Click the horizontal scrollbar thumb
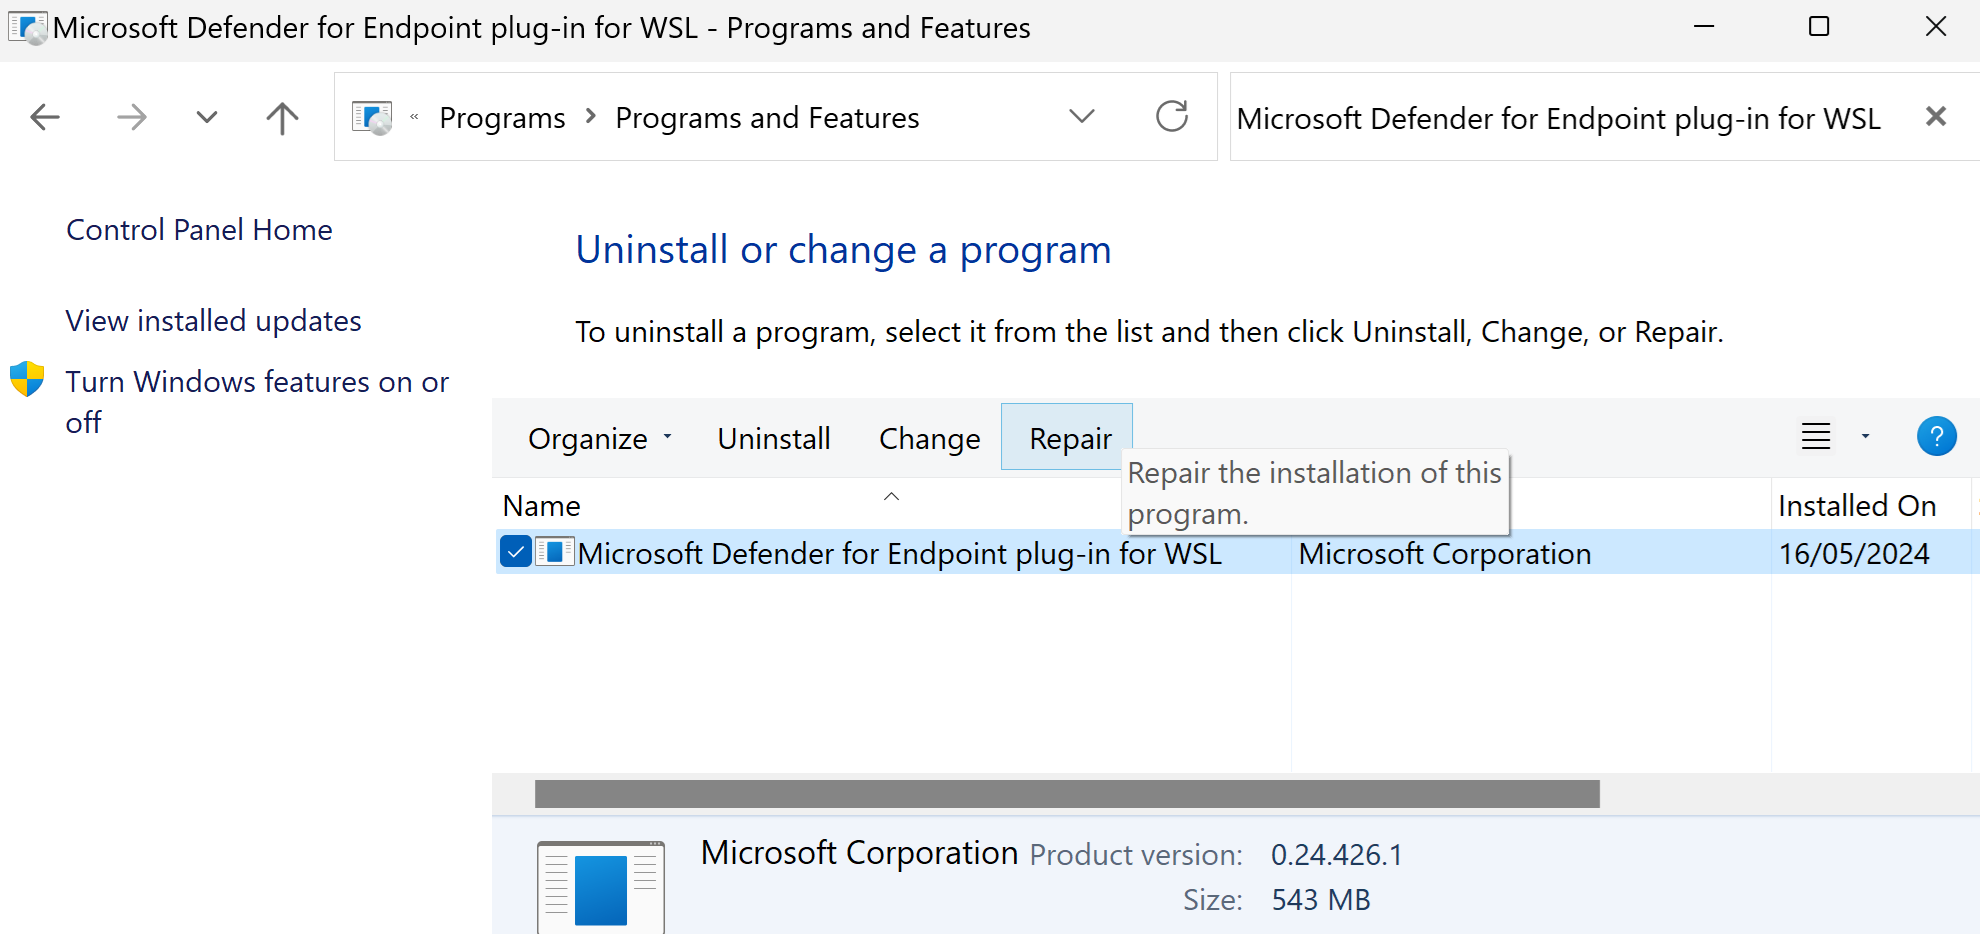 [1067, 794]
